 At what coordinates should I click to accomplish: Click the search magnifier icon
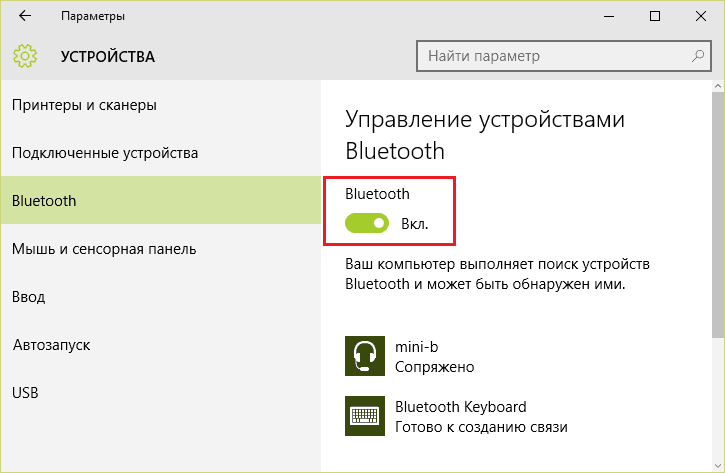698,56
